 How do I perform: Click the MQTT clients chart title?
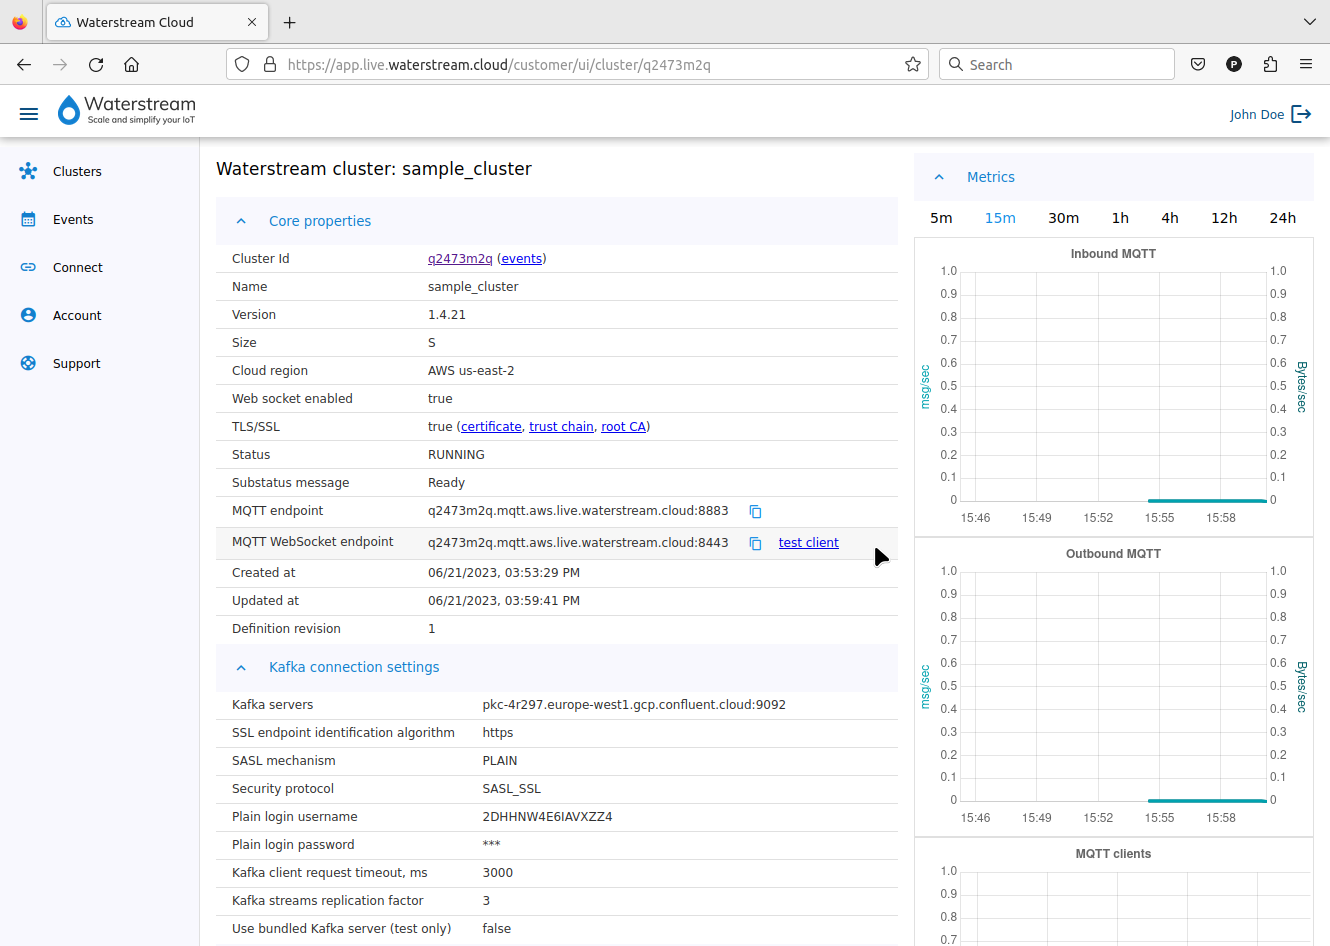1113,853
